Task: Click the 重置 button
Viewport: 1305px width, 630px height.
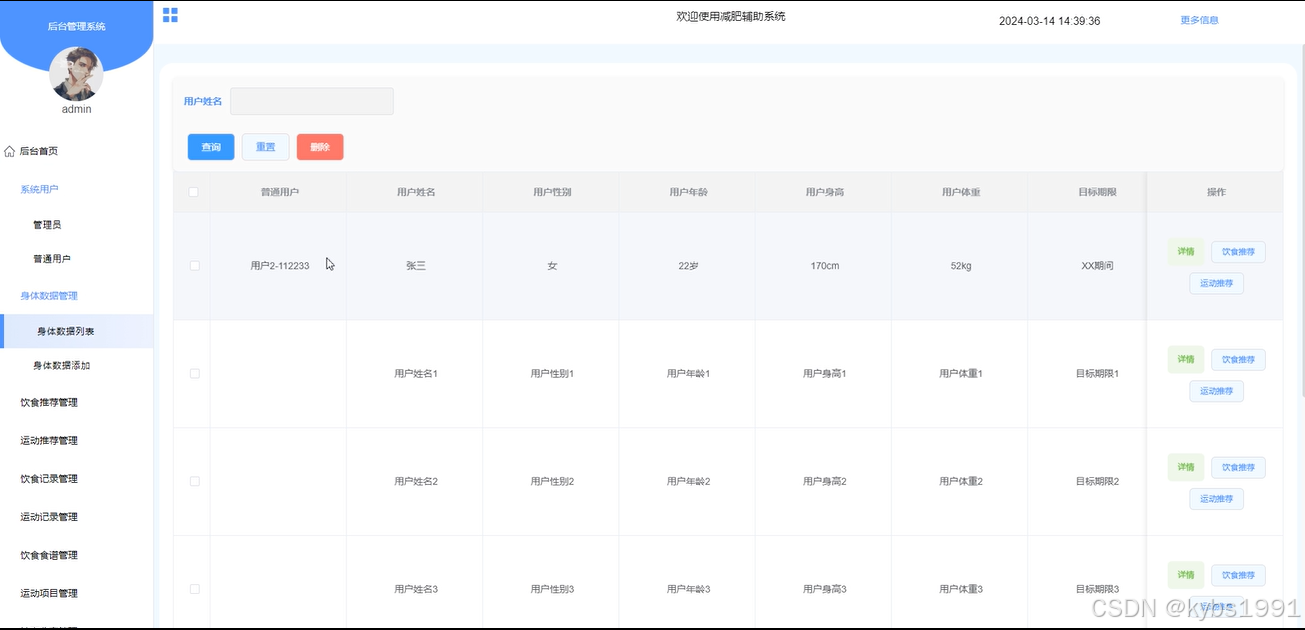Action: tap(265, 147)
